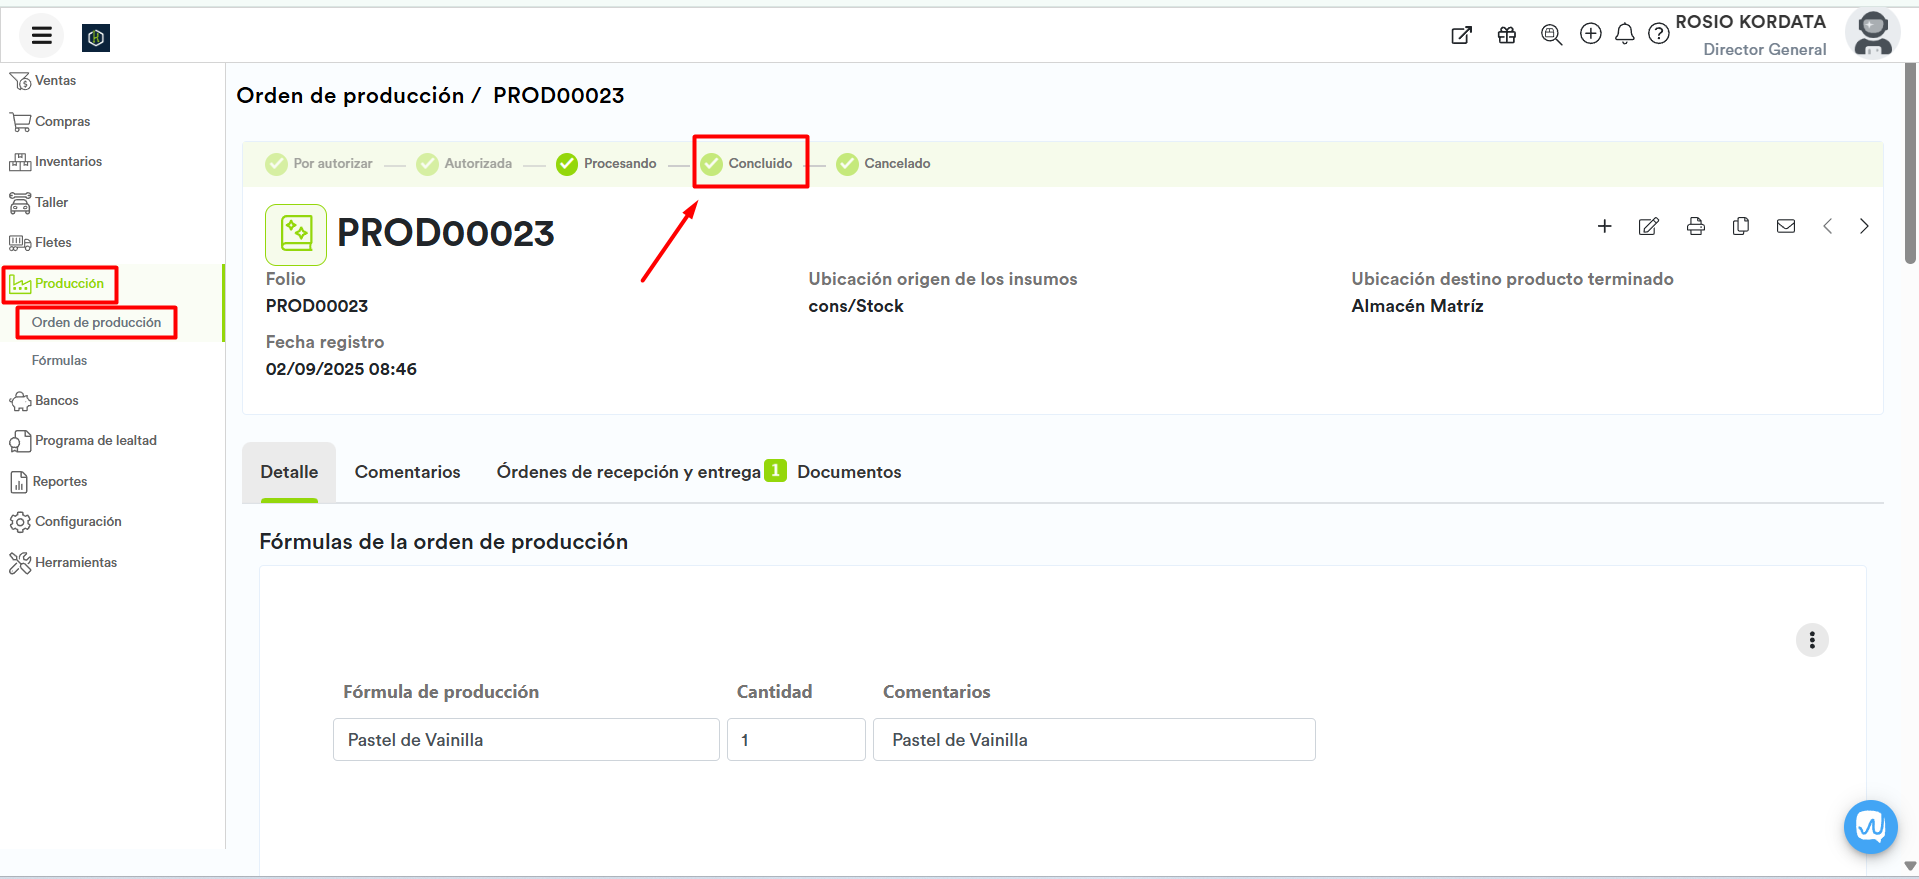Click the print icon for PROD00023

[x=1695, y=226]
